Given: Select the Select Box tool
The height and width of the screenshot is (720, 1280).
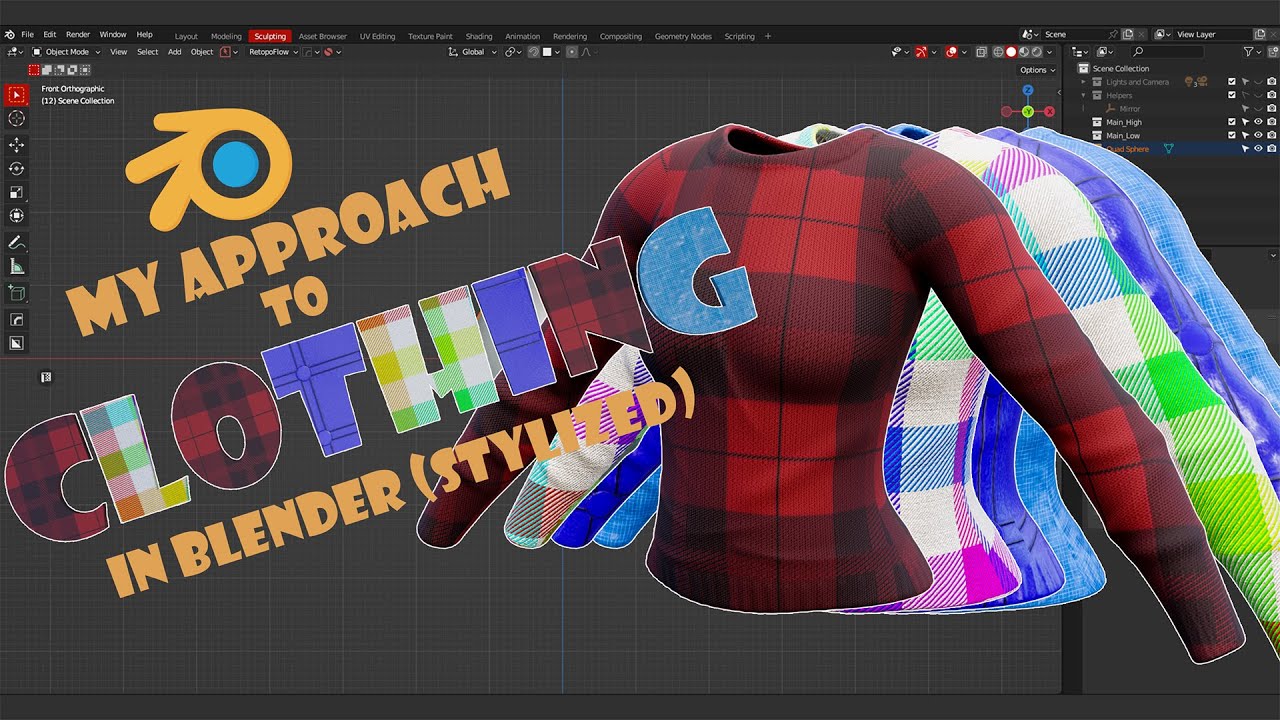Looking at the screenshot, I should pos(16,95).
